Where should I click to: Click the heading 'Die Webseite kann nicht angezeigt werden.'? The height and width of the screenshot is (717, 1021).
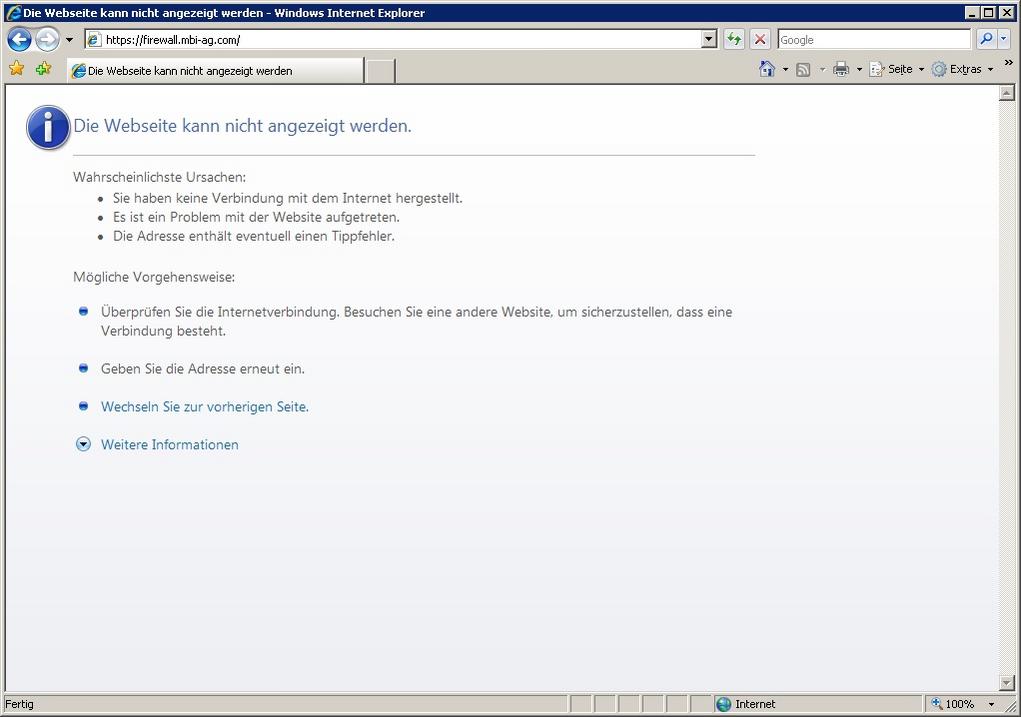click(242, 126)
